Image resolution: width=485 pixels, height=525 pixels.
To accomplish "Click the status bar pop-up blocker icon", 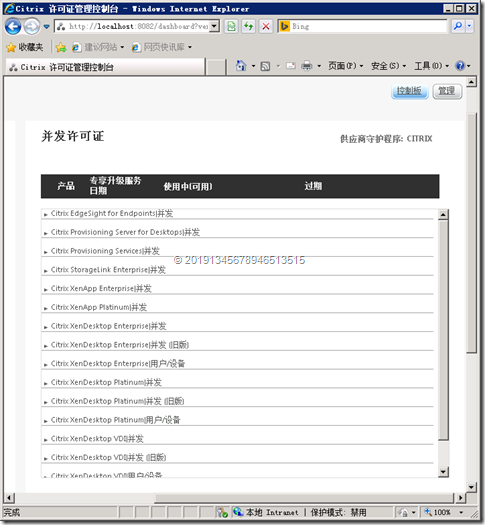I will pos(222,512).
